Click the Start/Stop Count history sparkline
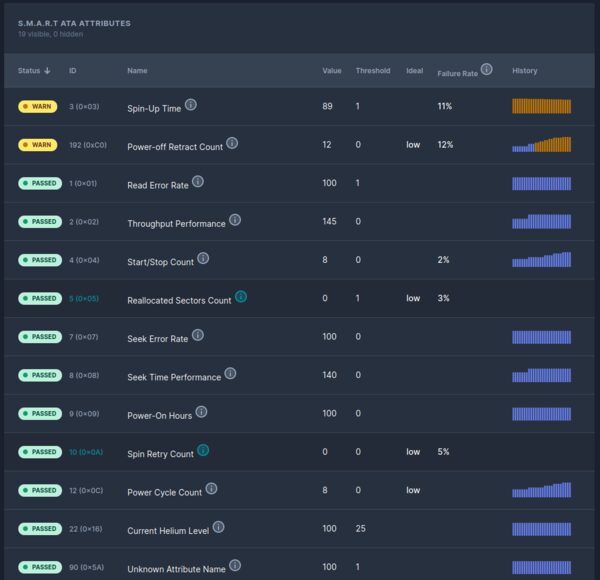Screen dimensions: 600x580 click(x=541, y=260)
